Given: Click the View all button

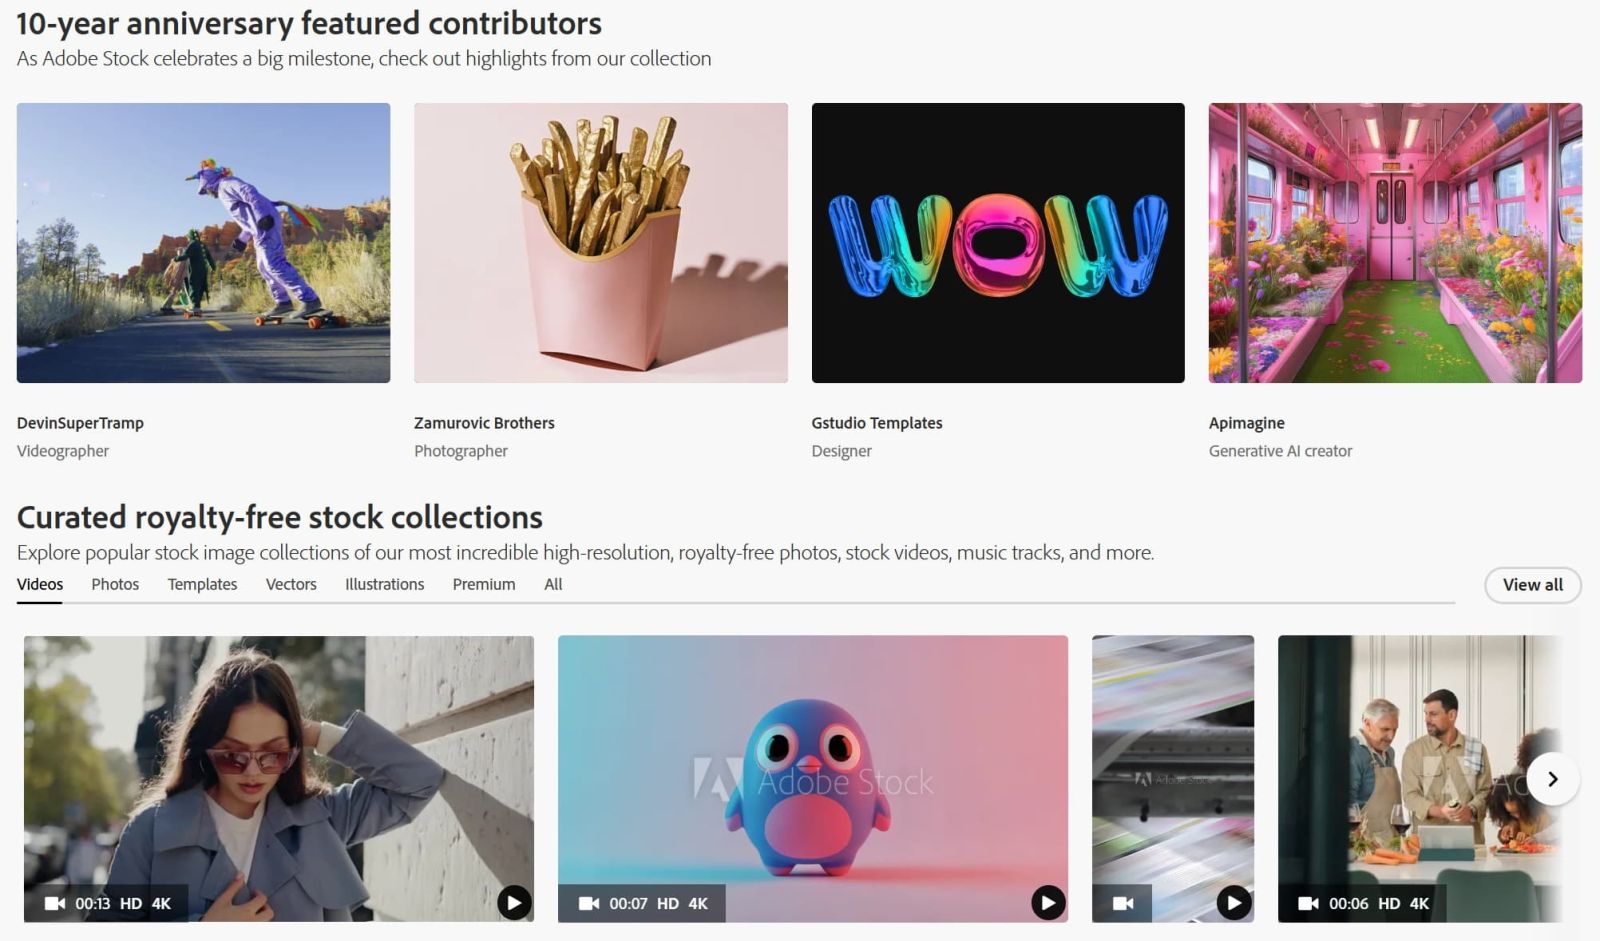Looking at the screenshot, I should click(1532, 585).
